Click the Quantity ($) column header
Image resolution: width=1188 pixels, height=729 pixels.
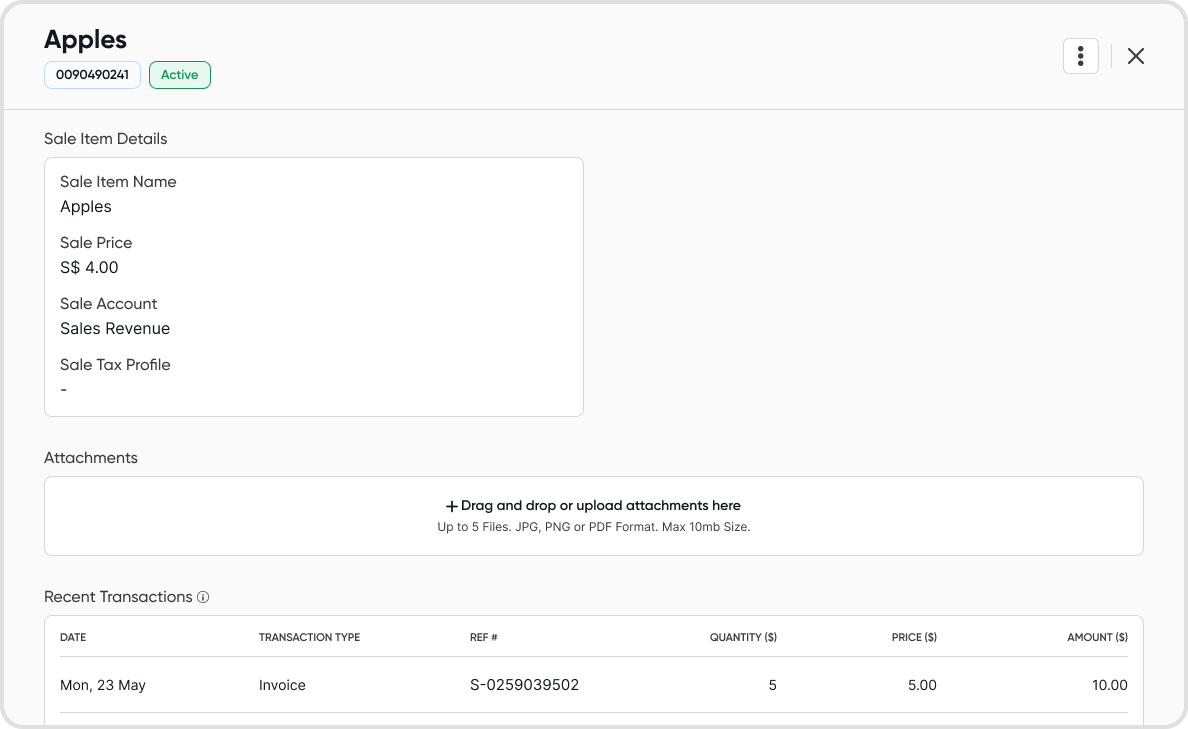743,637
